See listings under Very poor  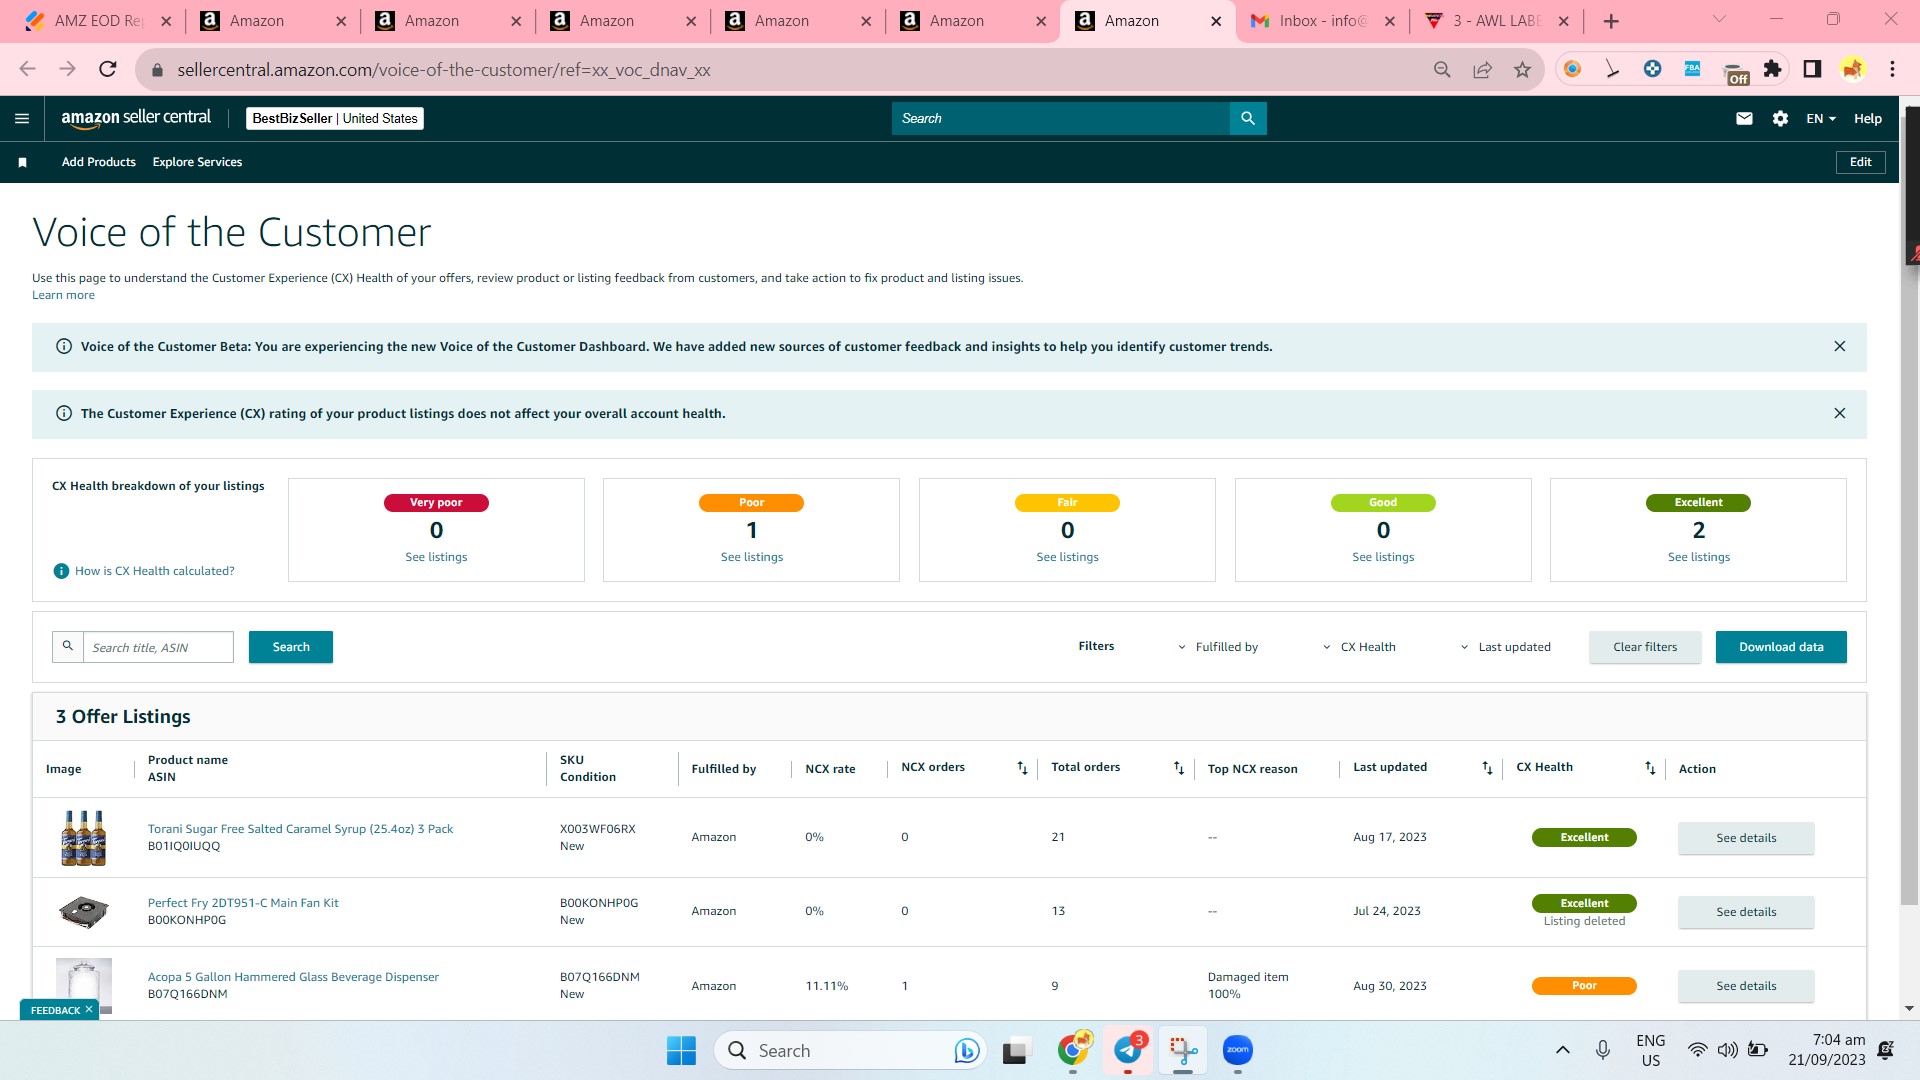(436, 557)
